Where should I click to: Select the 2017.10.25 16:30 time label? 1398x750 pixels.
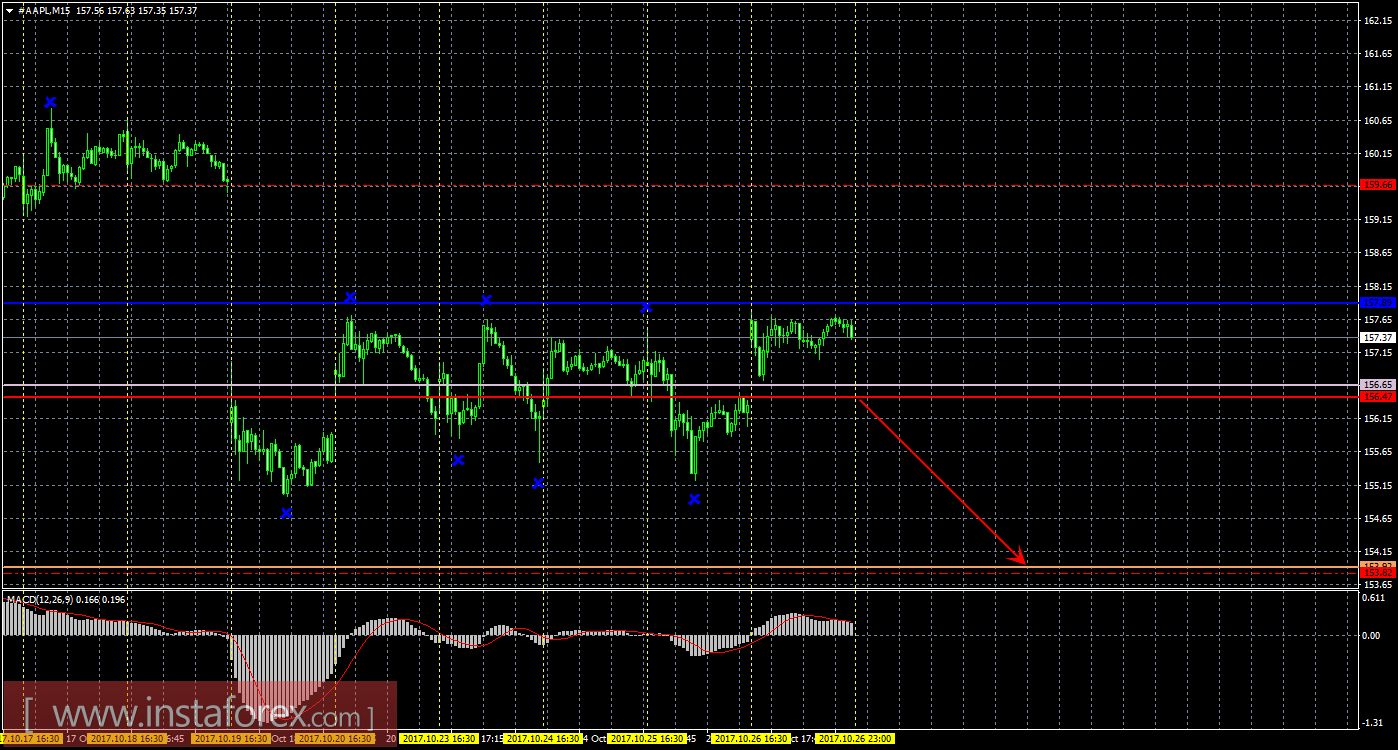(x=648, y=739)
